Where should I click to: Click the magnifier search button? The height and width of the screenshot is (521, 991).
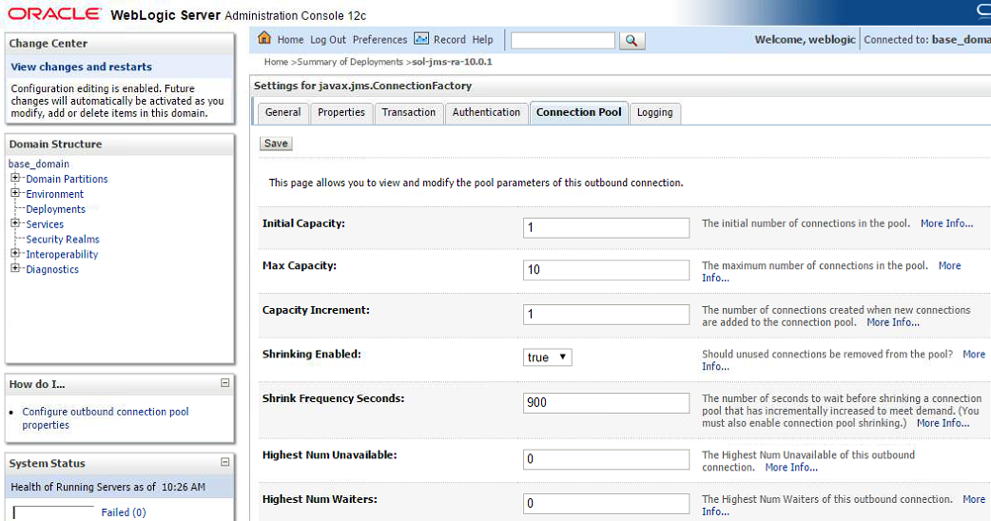coord(632,41)
